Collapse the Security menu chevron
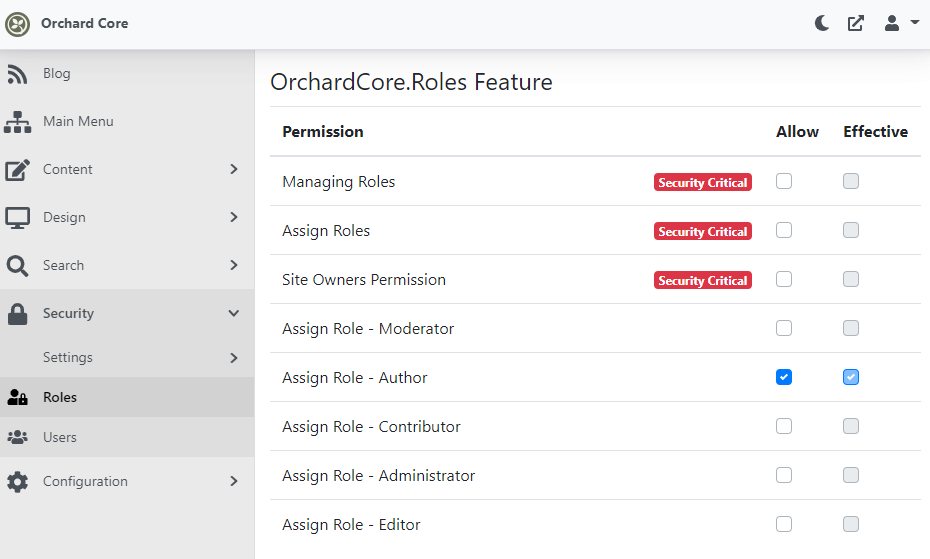Screen dimensions: 930x559 click(234, 313)
